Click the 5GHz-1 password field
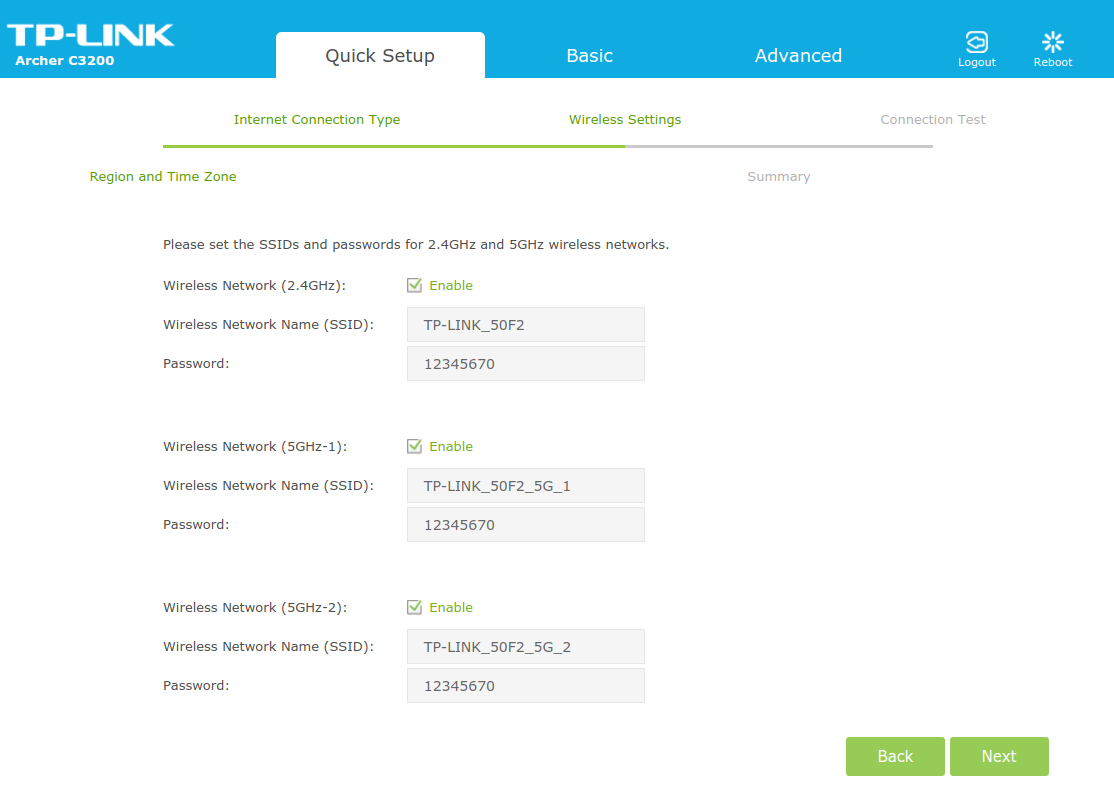 click(525, 525)
